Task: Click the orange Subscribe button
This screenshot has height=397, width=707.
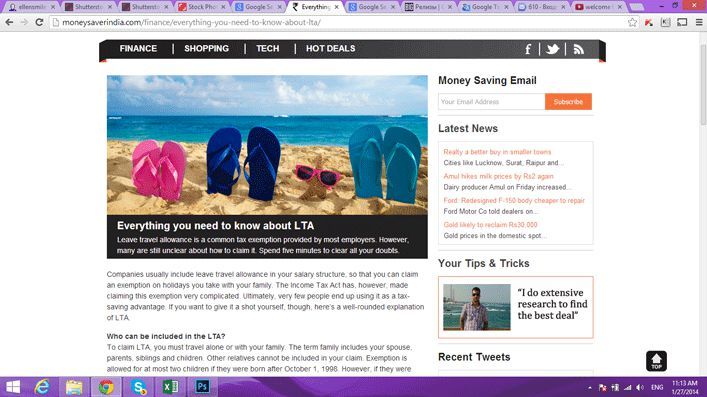Action: (568, 102)
